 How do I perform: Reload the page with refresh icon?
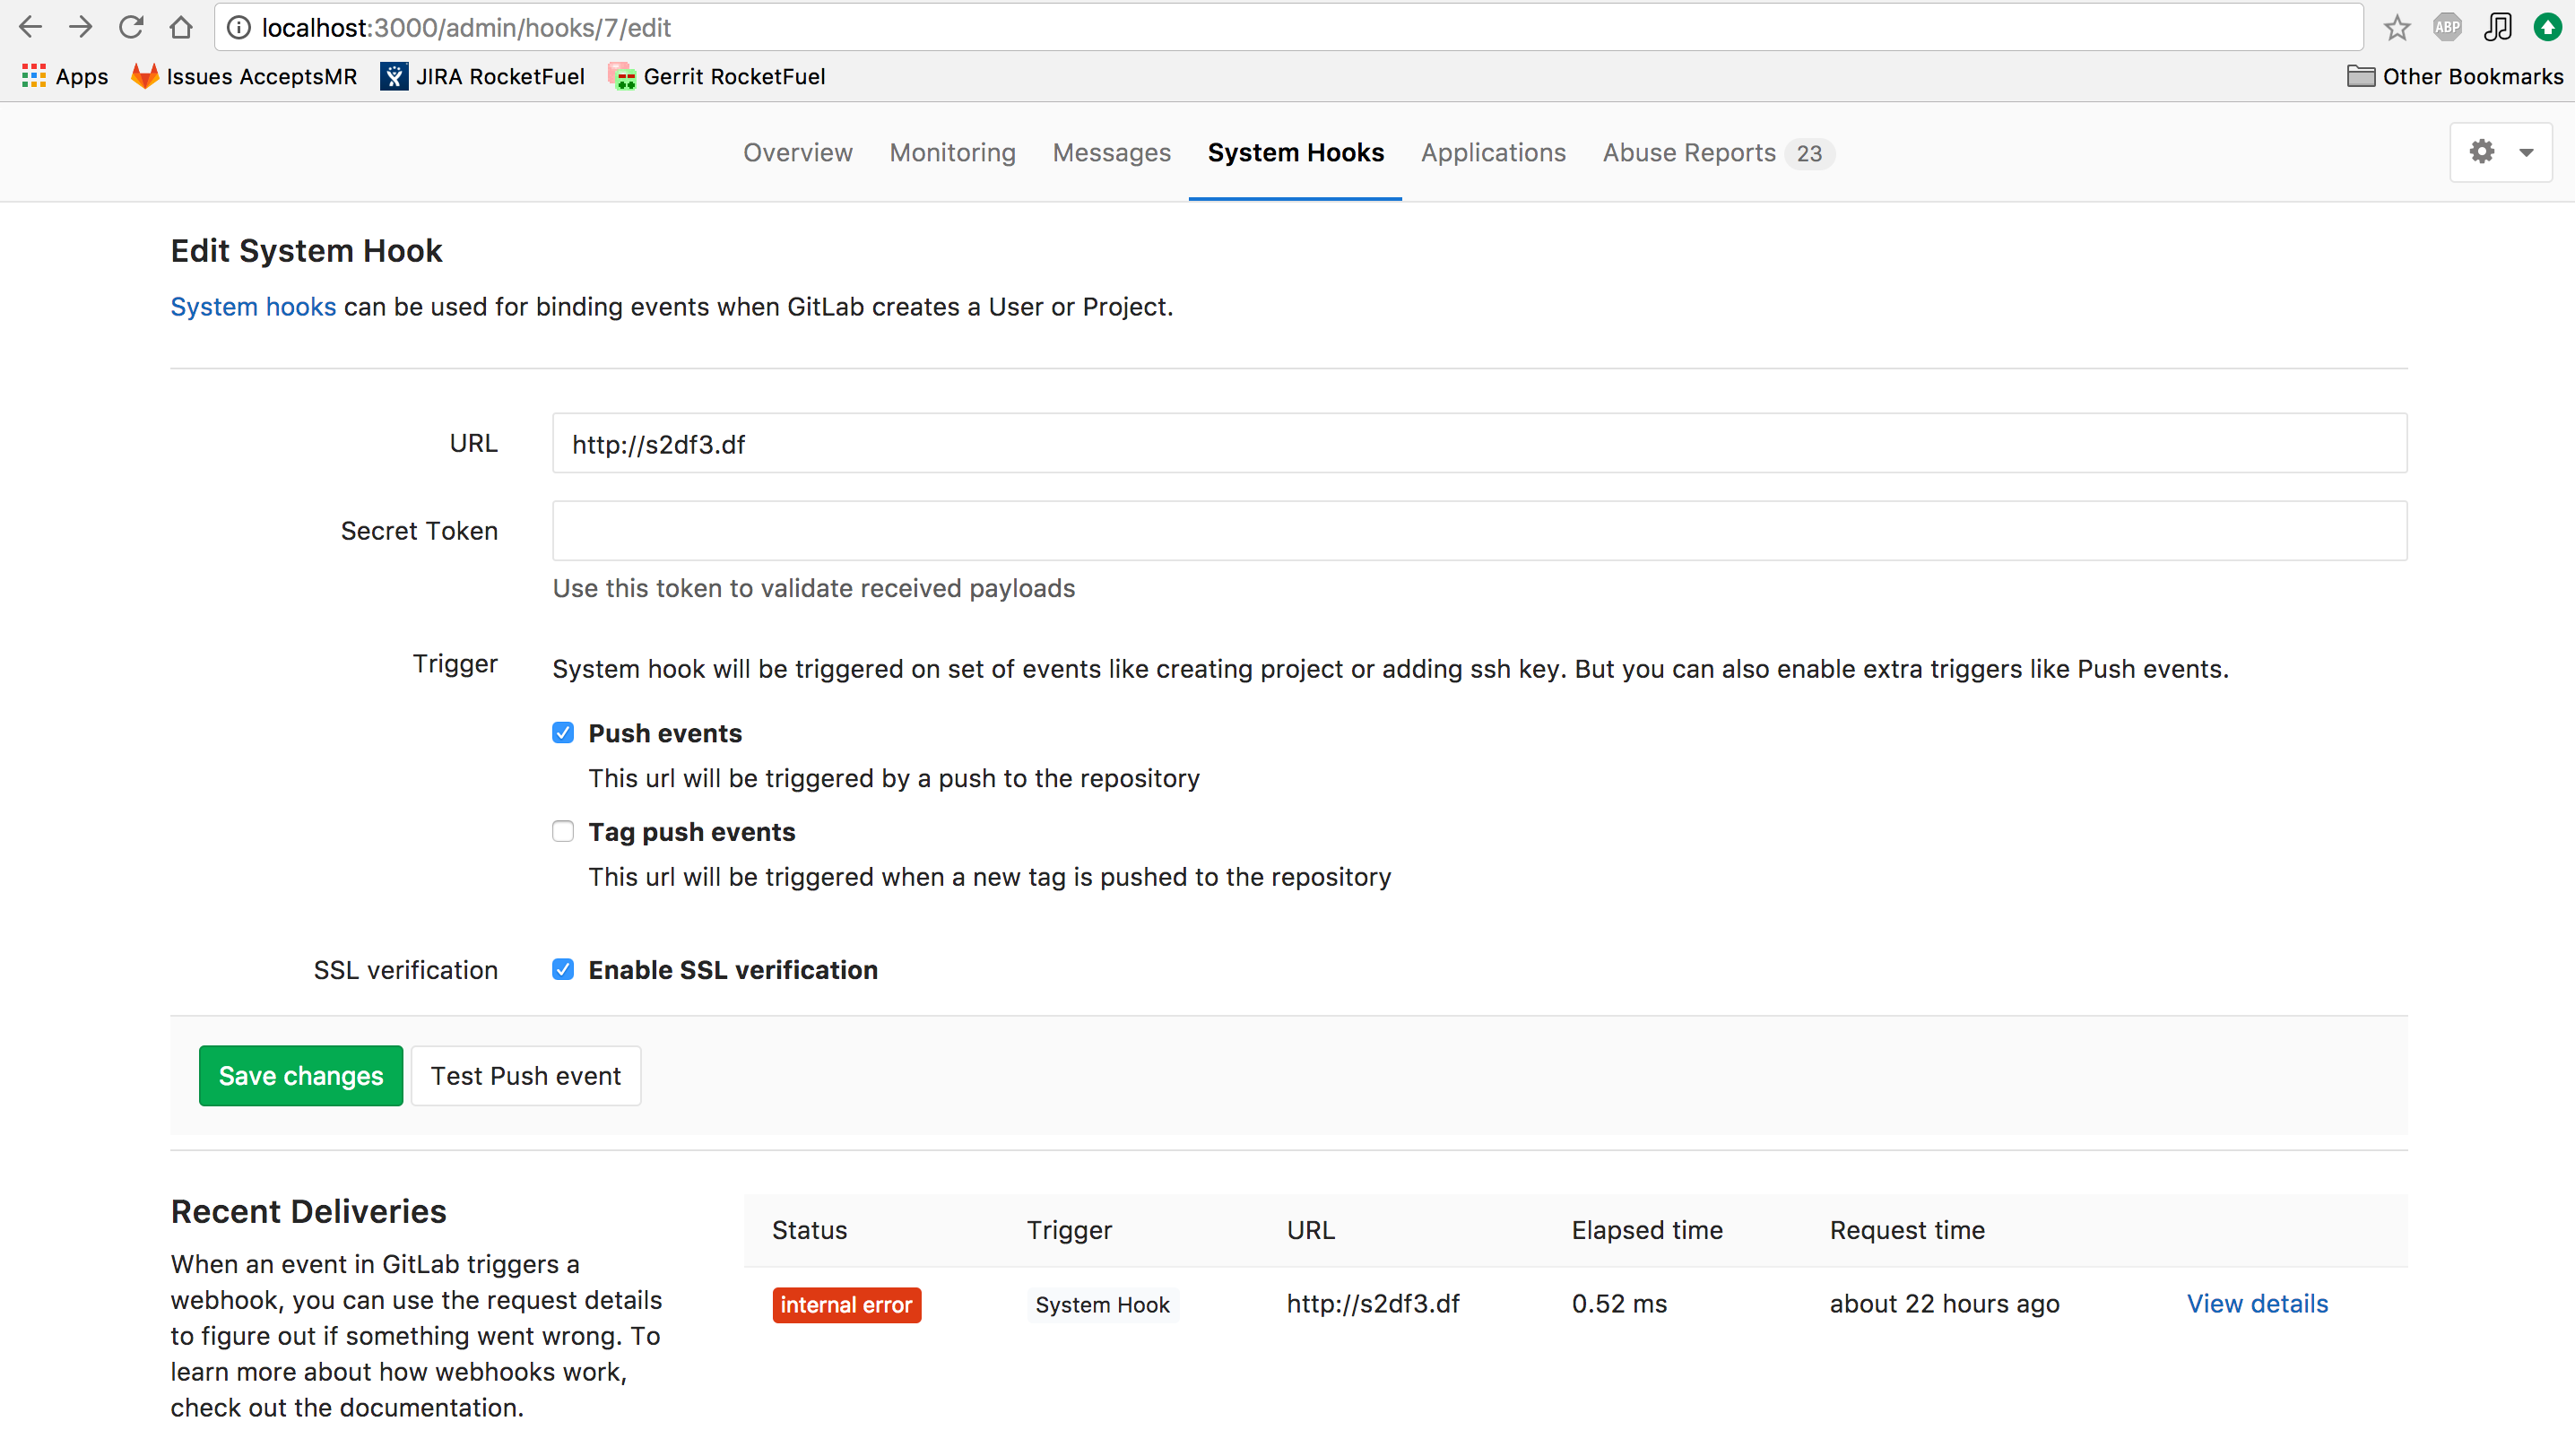pos(131,27)
